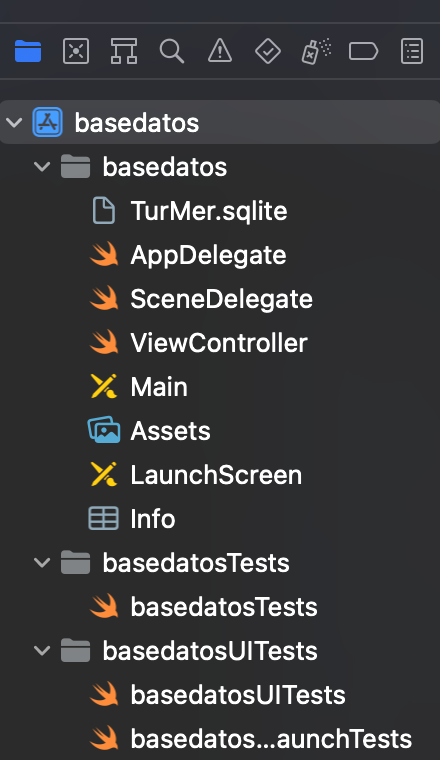This screenshot has width=440, height=760.
Task: Show the Breakpoint navigator icon
Action: click(x=363, y=51)
